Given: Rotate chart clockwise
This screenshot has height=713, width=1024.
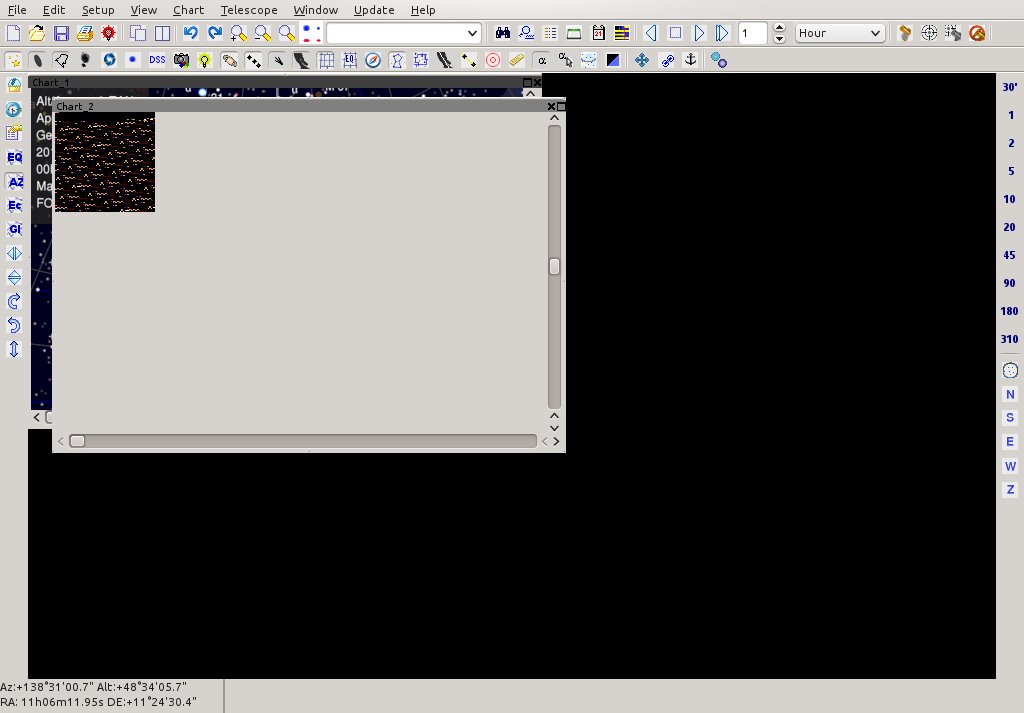Looking at the screenshot, I should click(x=14, y=301).
